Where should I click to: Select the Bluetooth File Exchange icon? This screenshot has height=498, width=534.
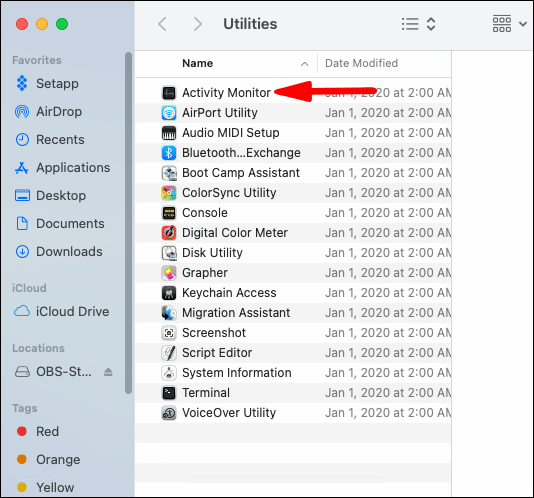click(x=169, y=153)
